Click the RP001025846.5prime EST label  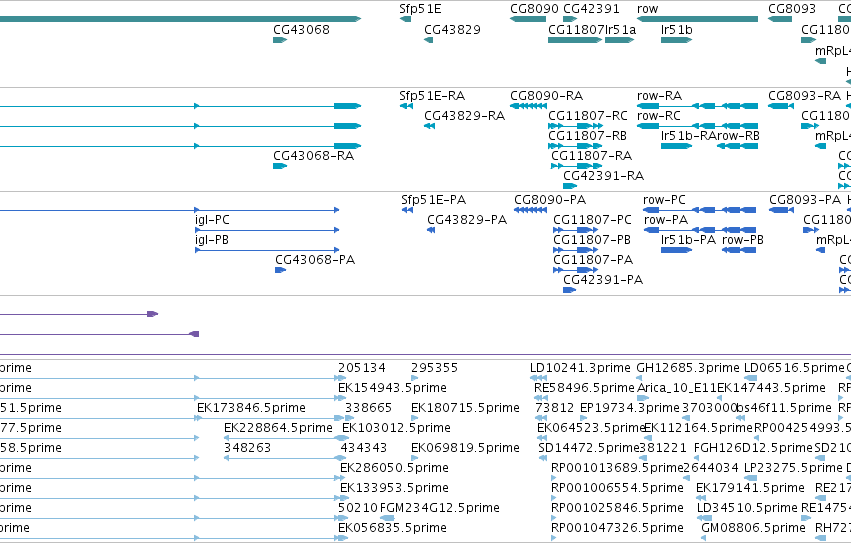click(x=617, y=509)
